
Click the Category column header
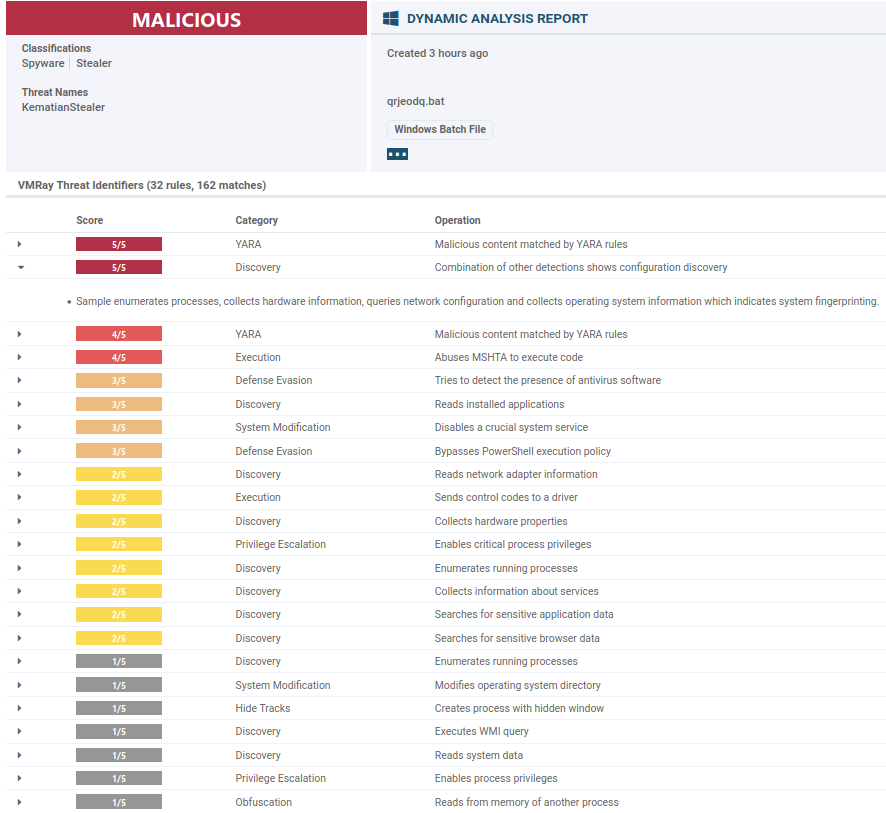coord(257,220)
